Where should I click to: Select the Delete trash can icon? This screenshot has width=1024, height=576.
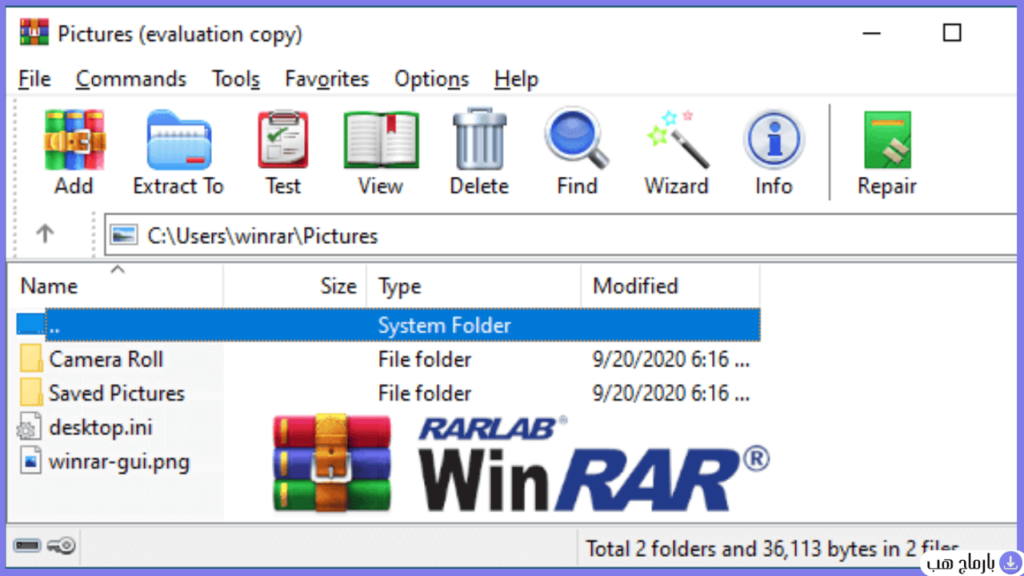point(479,140)
